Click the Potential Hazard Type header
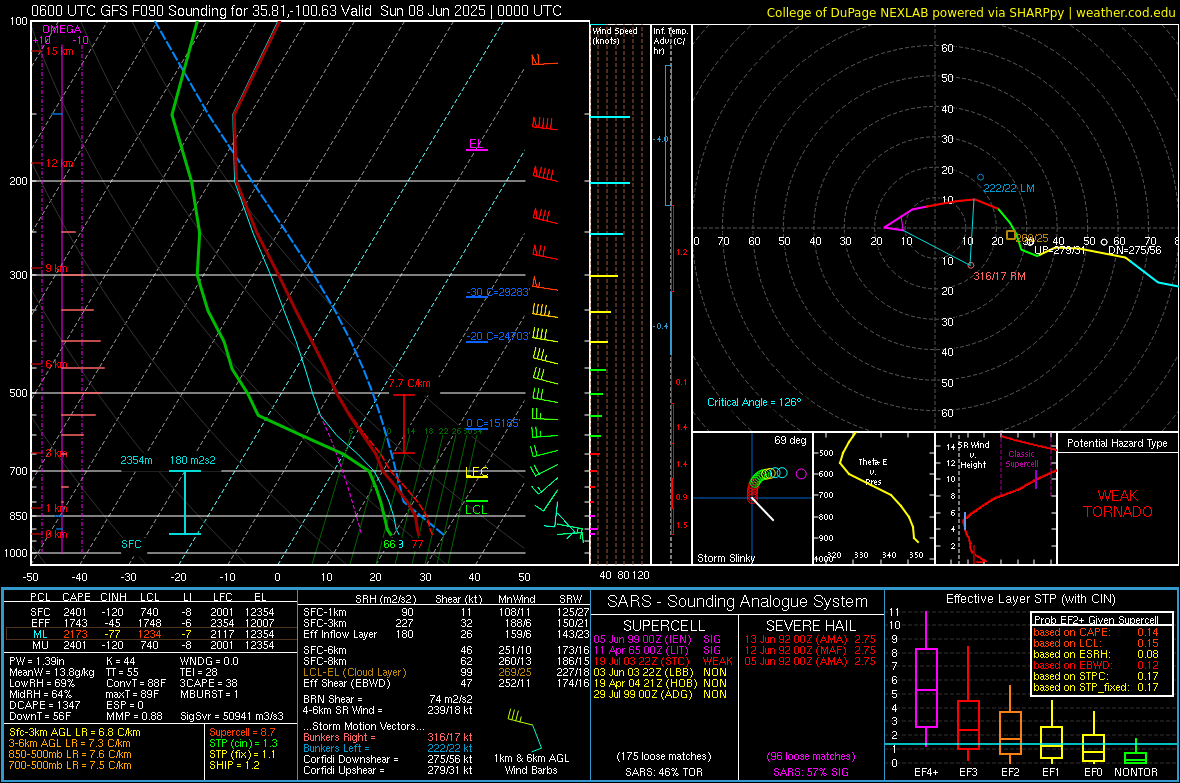Image resolution: width=1180 pixels, height=783 pixels. click(1117, 443)
